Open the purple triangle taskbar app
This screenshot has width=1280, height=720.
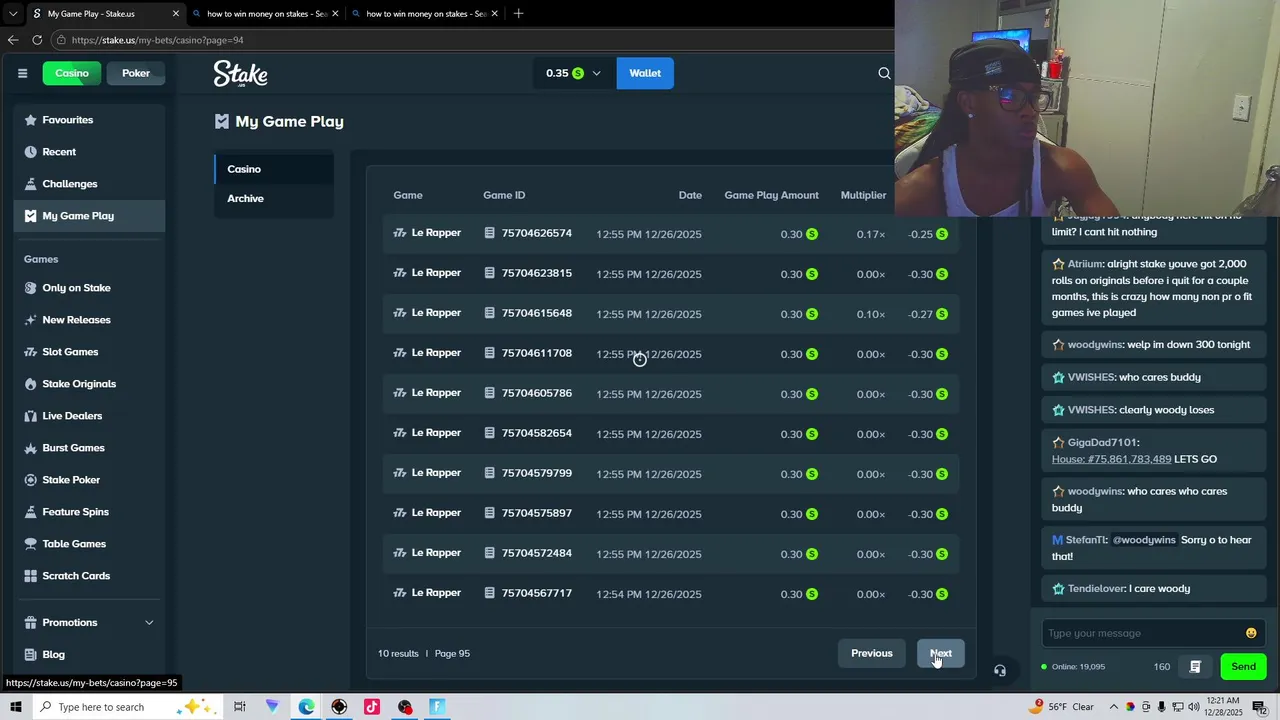(x=273, y=707)
